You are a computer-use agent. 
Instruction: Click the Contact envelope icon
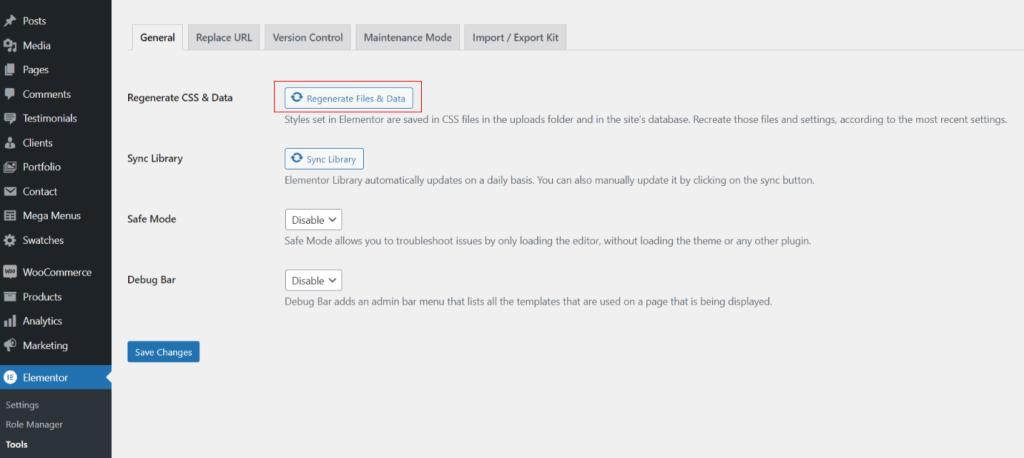click(x=10, y=191)
